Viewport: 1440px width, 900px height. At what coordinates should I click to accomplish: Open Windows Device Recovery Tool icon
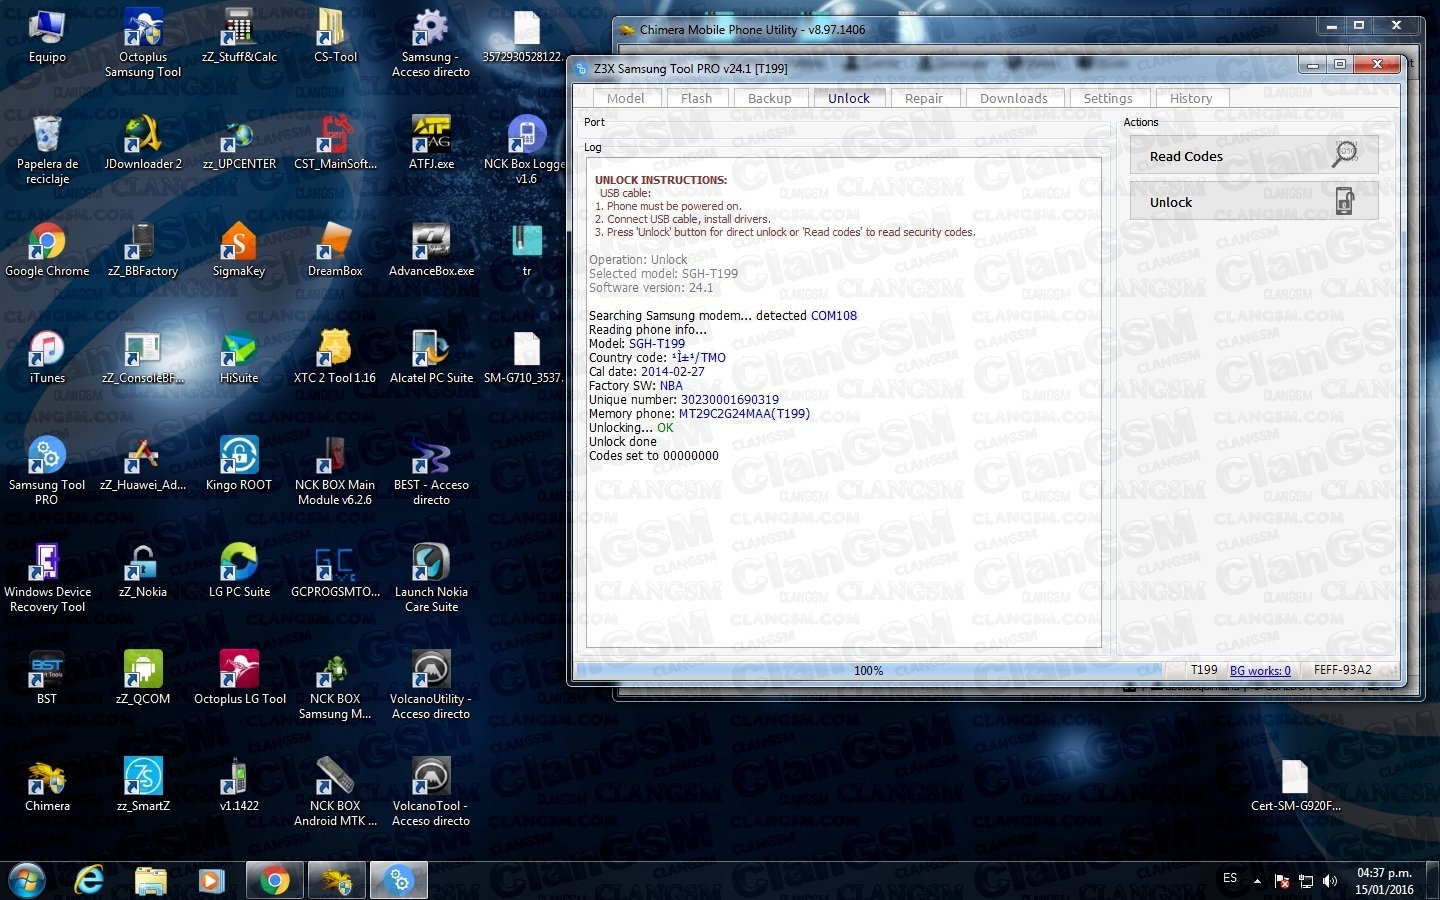coord(47,577)
